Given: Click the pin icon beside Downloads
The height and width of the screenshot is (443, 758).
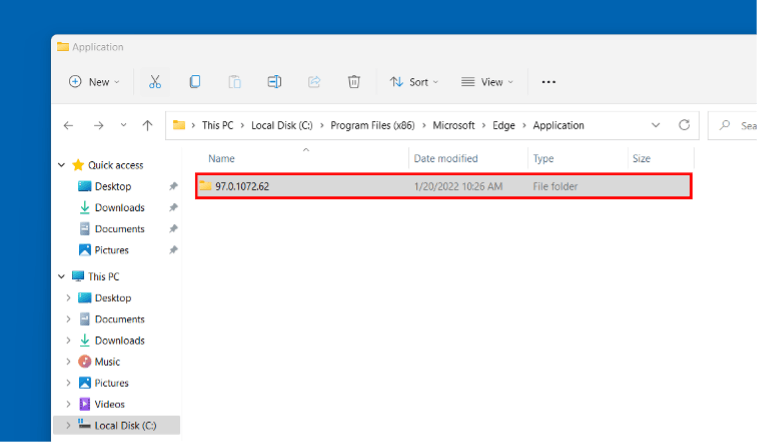Looking at the screenshot, I should tap(173, 207).
